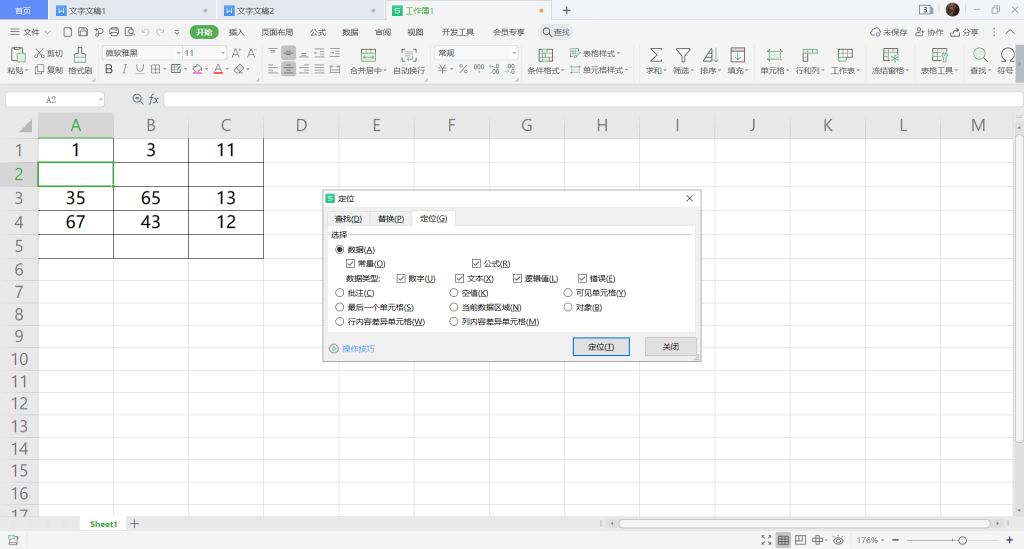The width and height of the screenshot is (1024, 549).
Task: Click the increase font size icon
Action: pos(236,53)
